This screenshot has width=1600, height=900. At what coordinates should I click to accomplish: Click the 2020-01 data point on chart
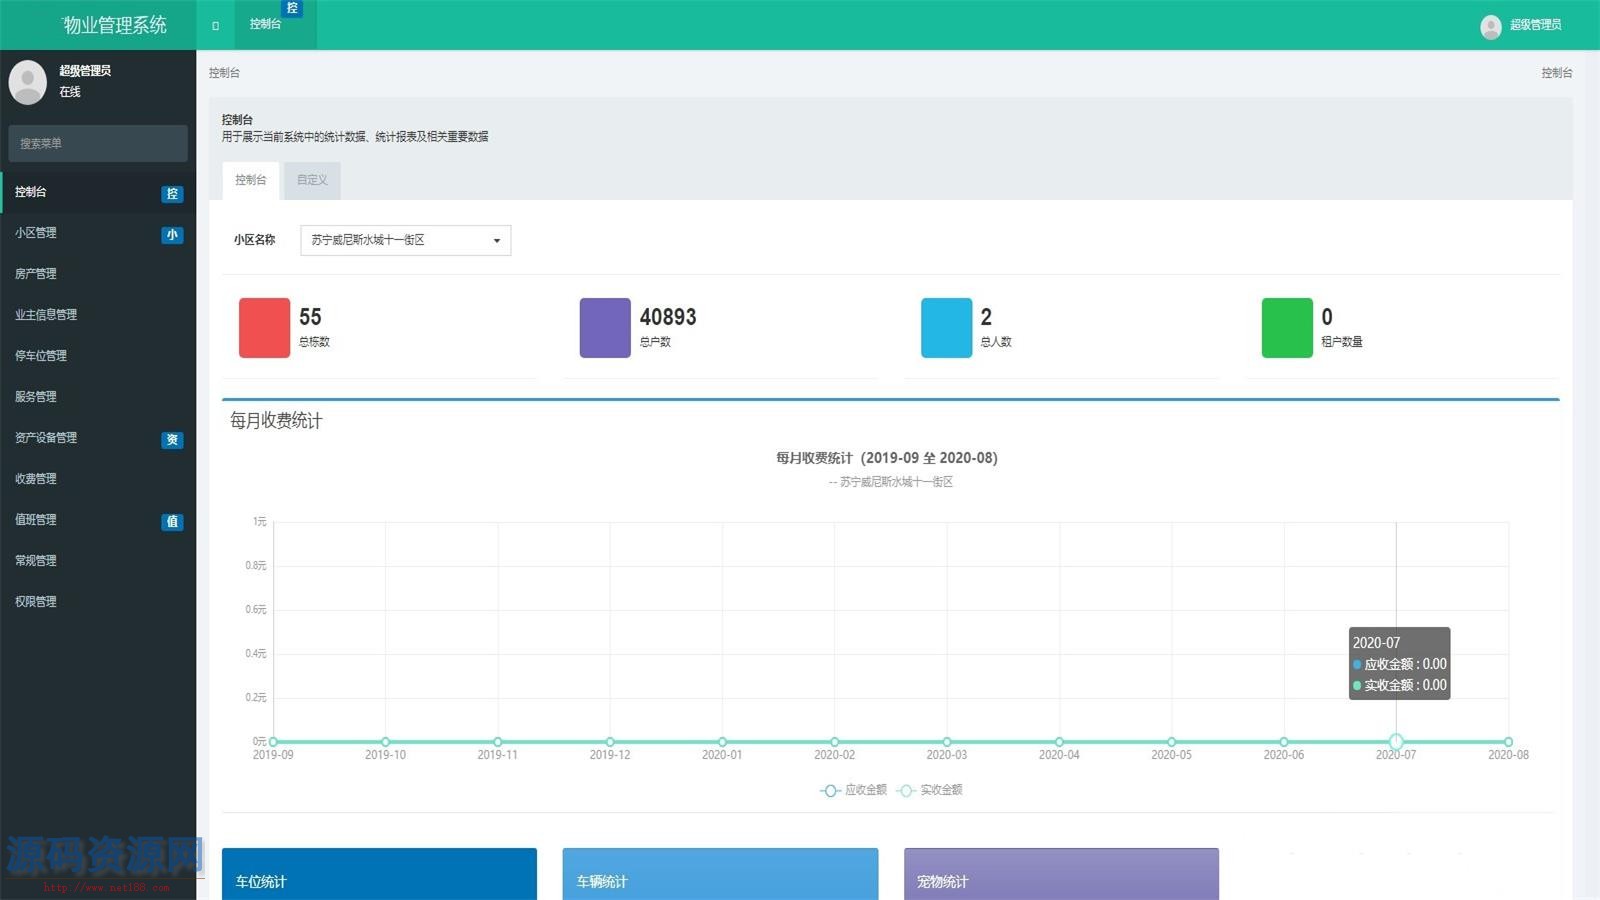pos(722,742)
